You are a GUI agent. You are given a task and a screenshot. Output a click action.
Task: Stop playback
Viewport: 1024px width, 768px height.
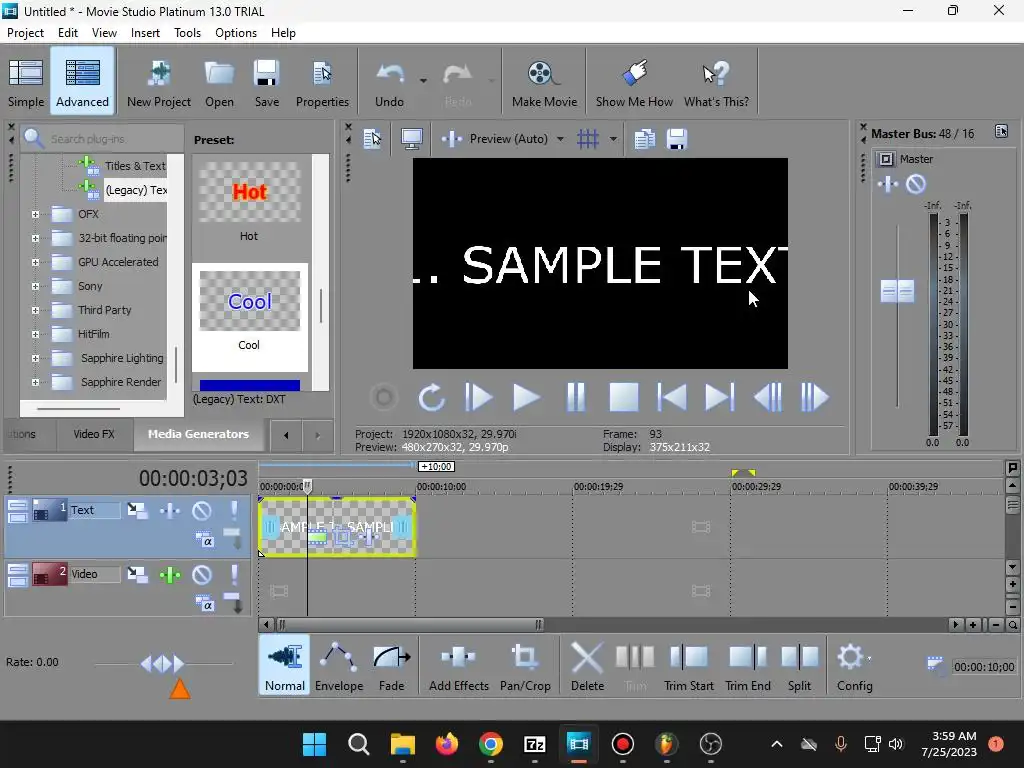click(x=623, y=397)
